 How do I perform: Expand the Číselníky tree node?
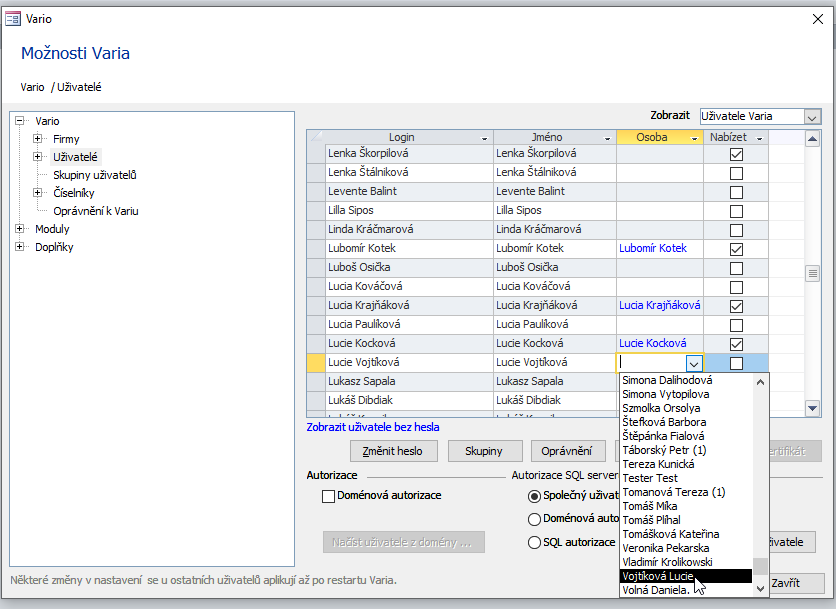[37, 193]
